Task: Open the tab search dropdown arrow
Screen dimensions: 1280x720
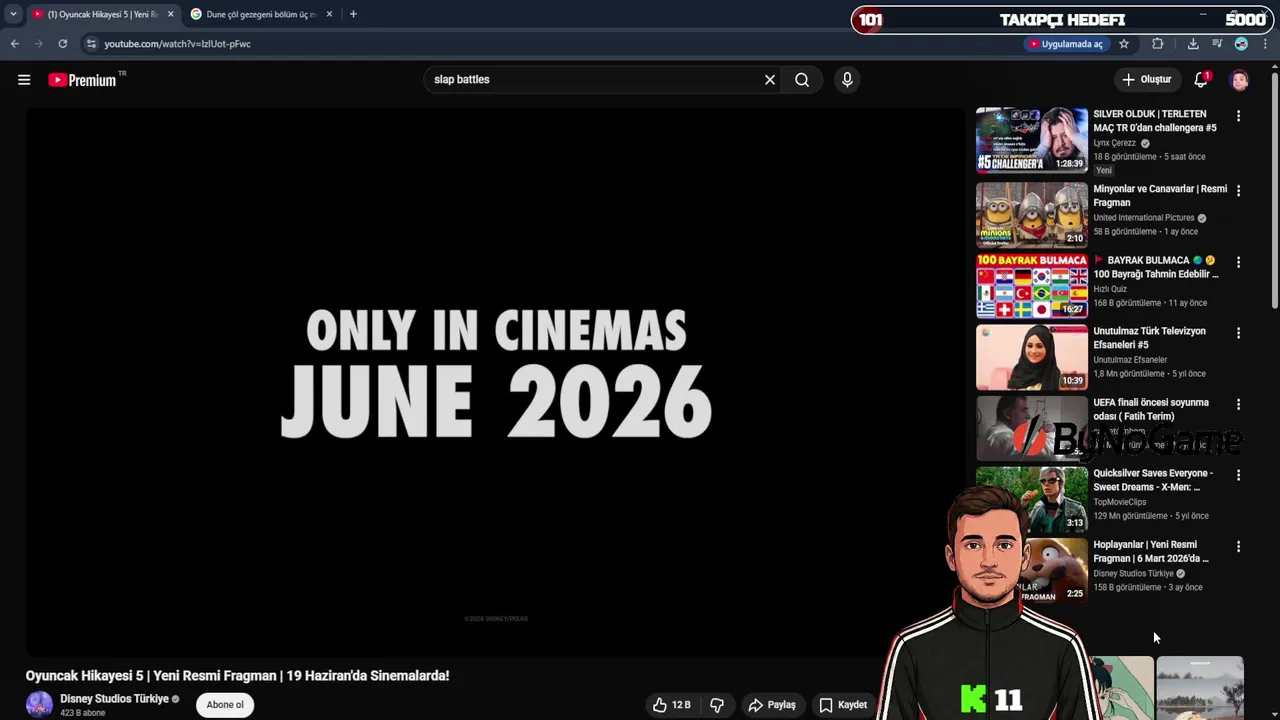Action: (x=13, y=14)
